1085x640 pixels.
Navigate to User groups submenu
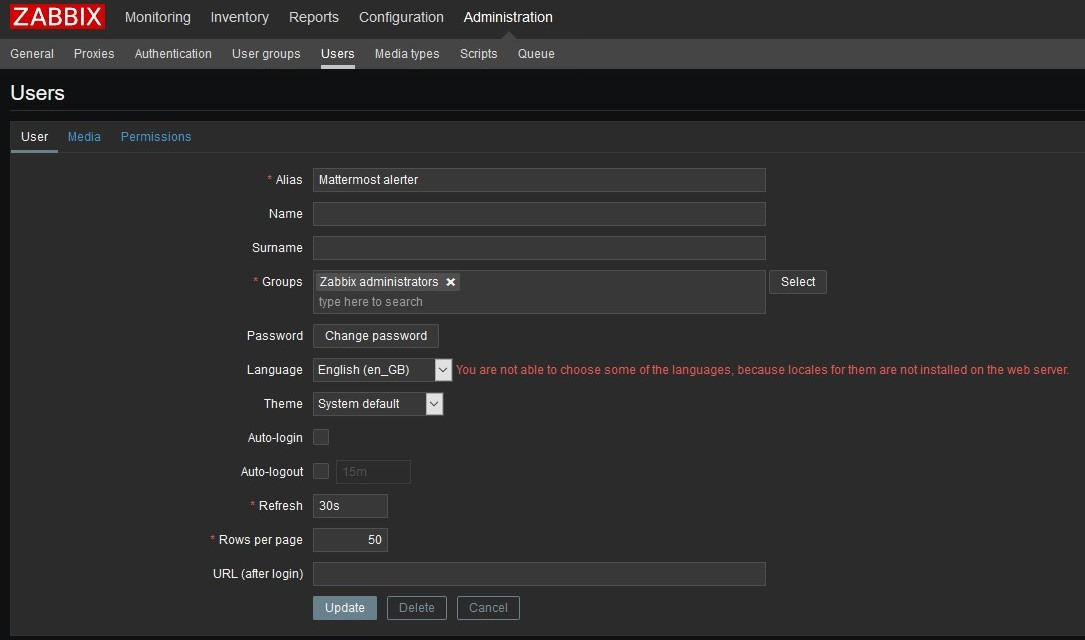click(266, 54)
